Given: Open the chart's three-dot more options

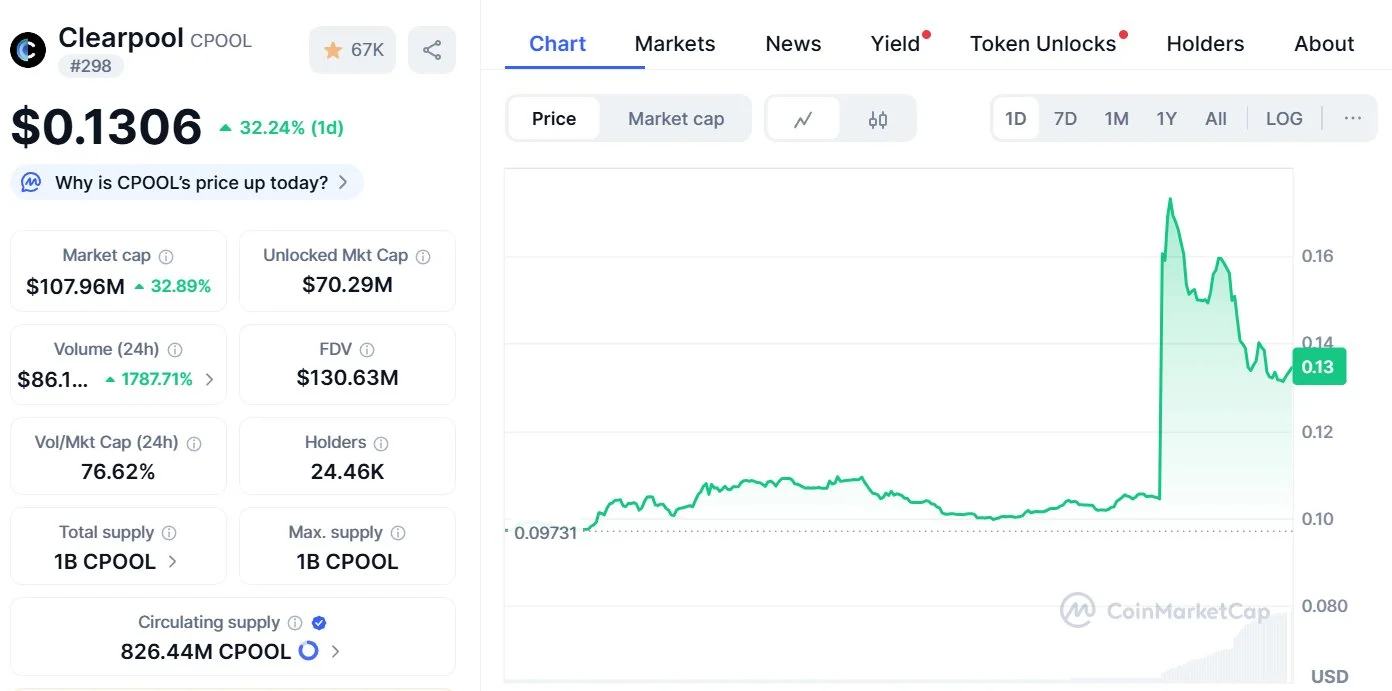Looking at the screenshot, I should click(1353, 119).
